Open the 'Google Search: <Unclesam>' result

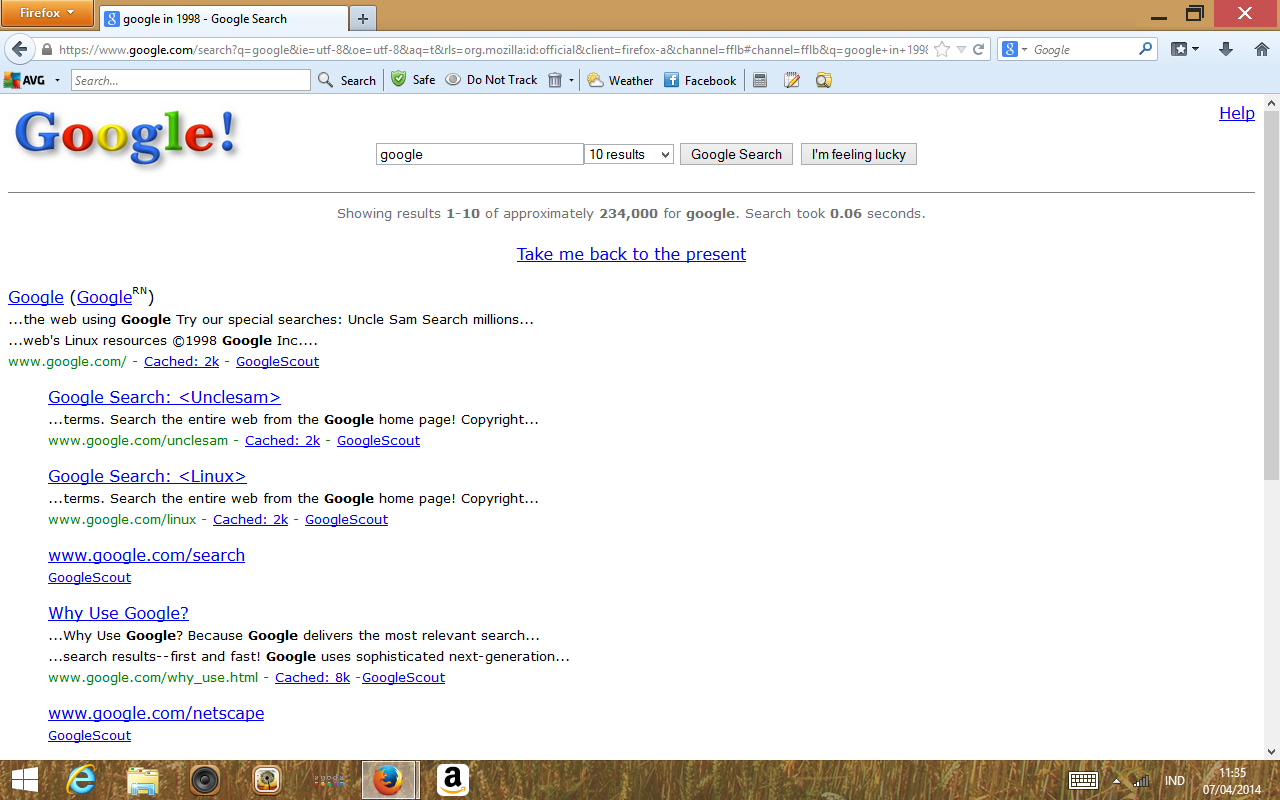pos(164,397)
